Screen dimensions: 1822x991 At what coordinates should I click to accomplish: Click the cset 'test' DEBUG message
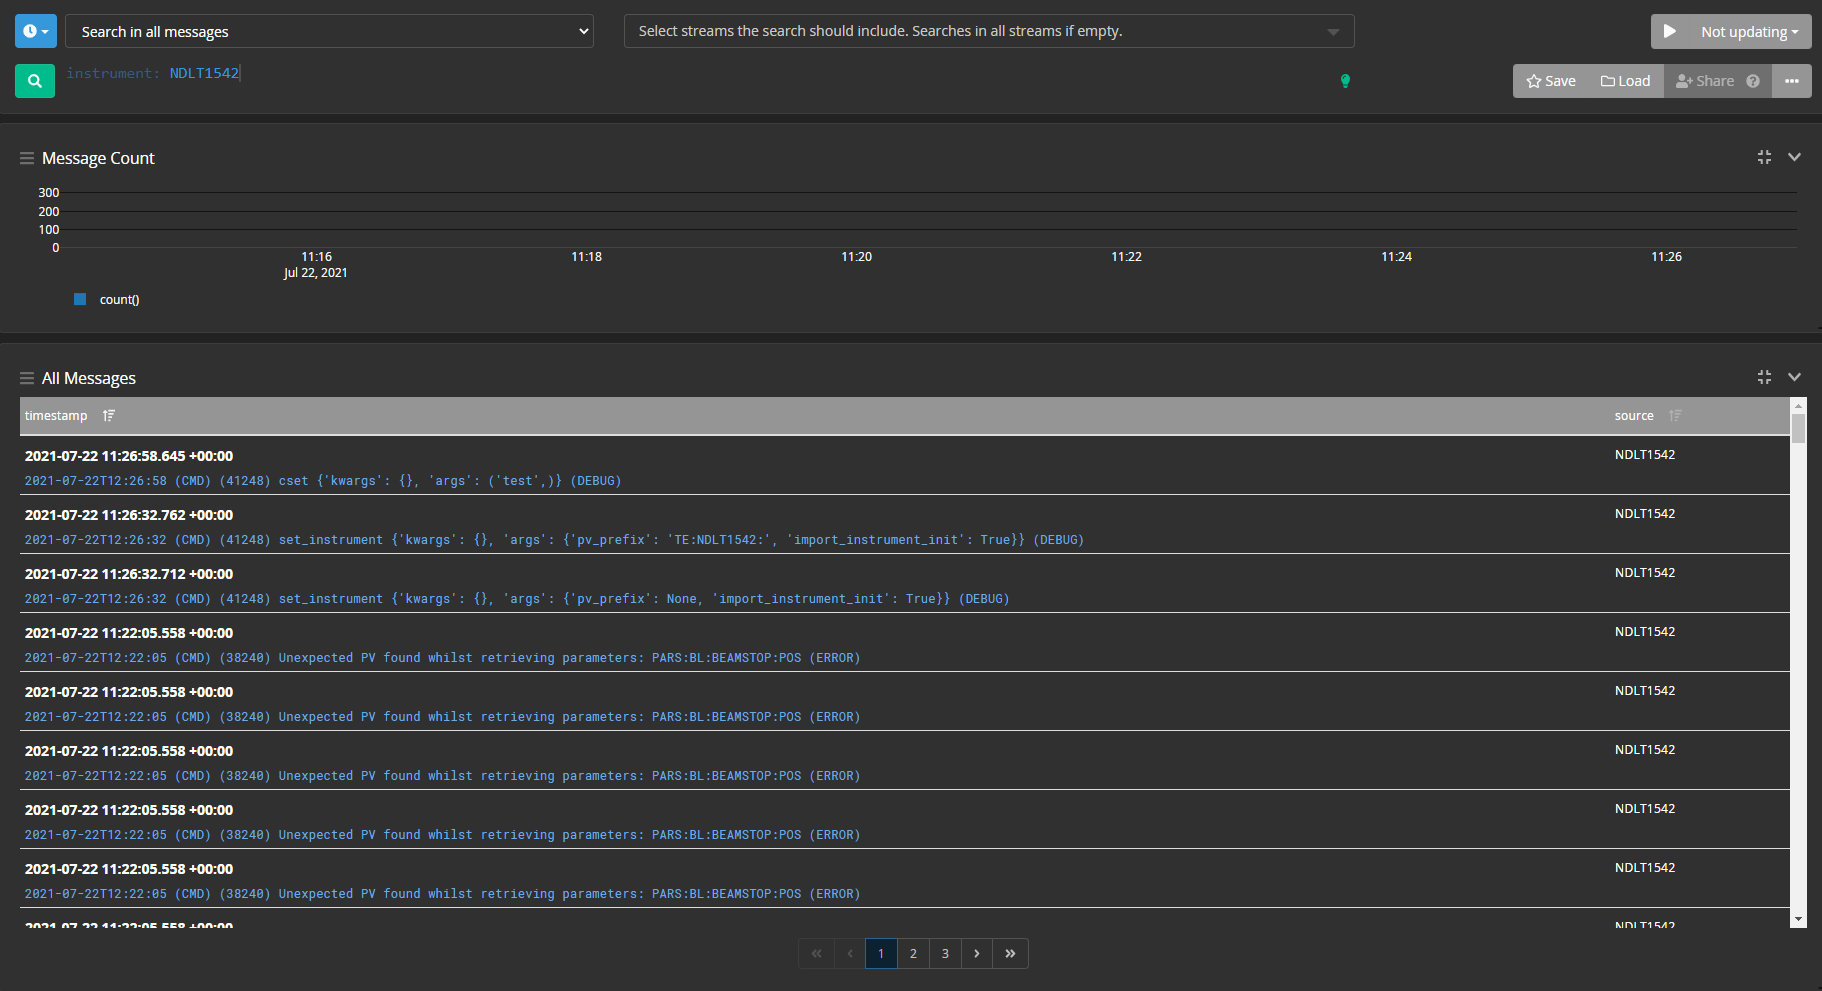coord(323,481)
